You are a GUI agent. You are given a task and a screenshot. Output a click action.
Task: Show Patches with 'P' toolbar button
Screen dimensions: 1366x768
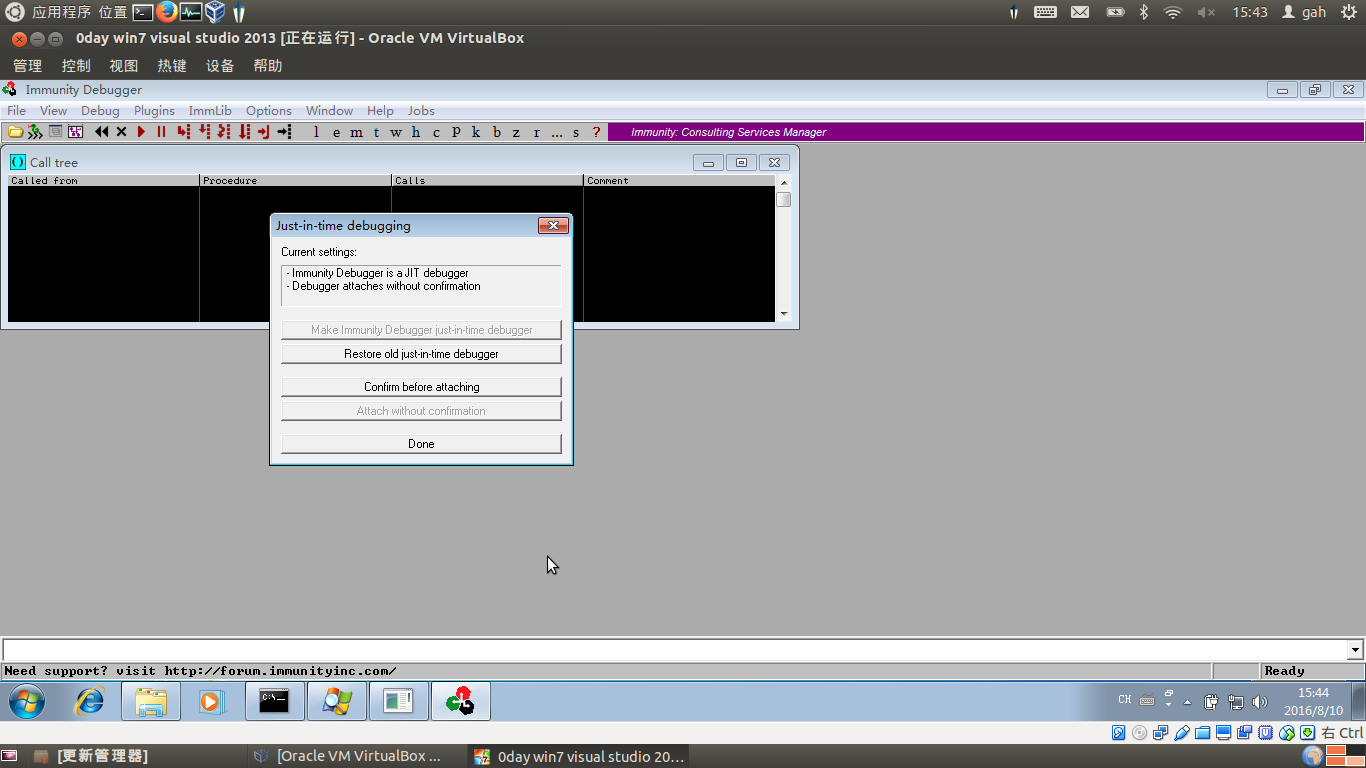click(456, 132)
